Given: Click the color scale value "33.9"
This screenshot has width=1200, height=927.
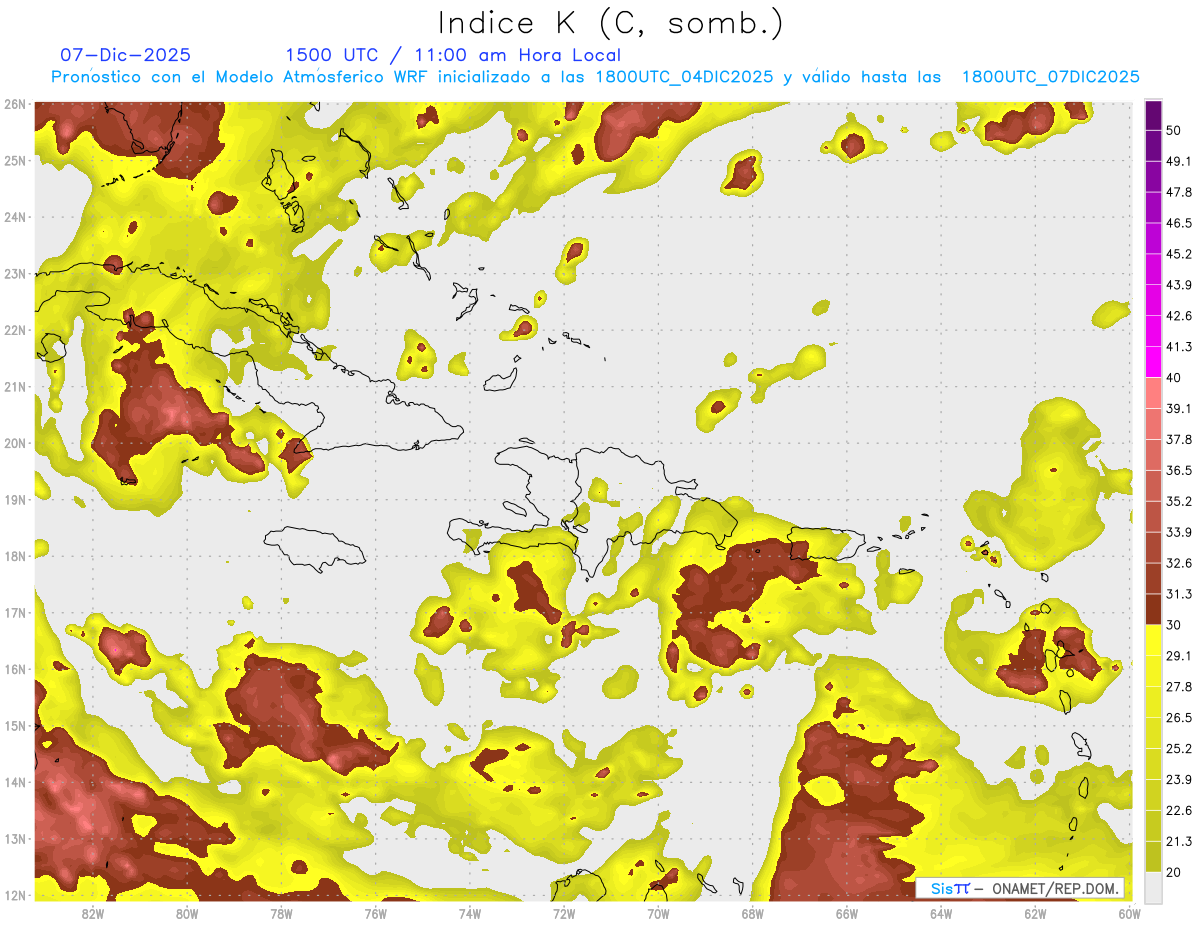Looking at the screenshot, I should click(x=1178, y=532).
